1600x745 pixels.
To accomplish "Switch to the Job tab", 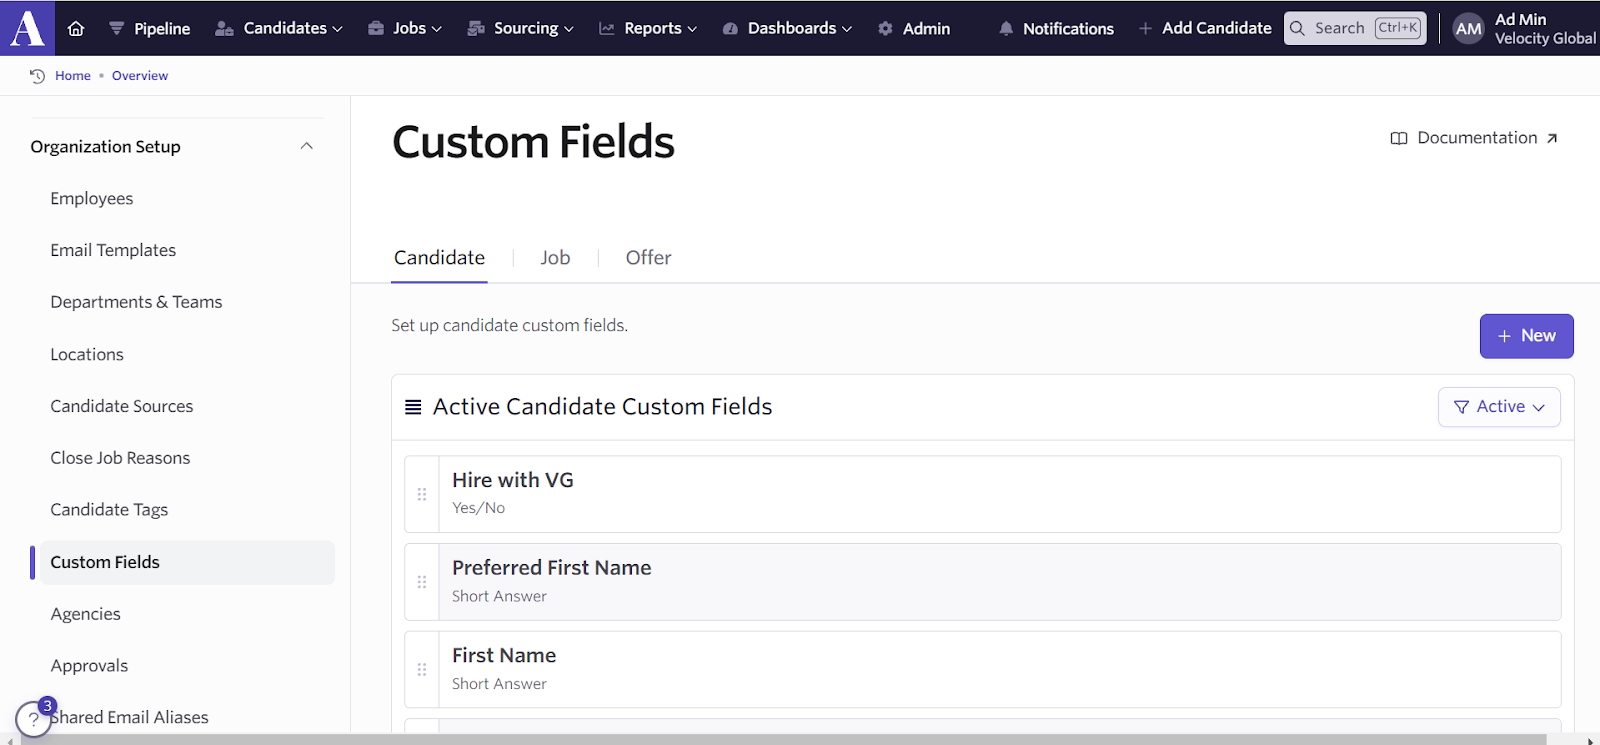I will pos(555,258).
